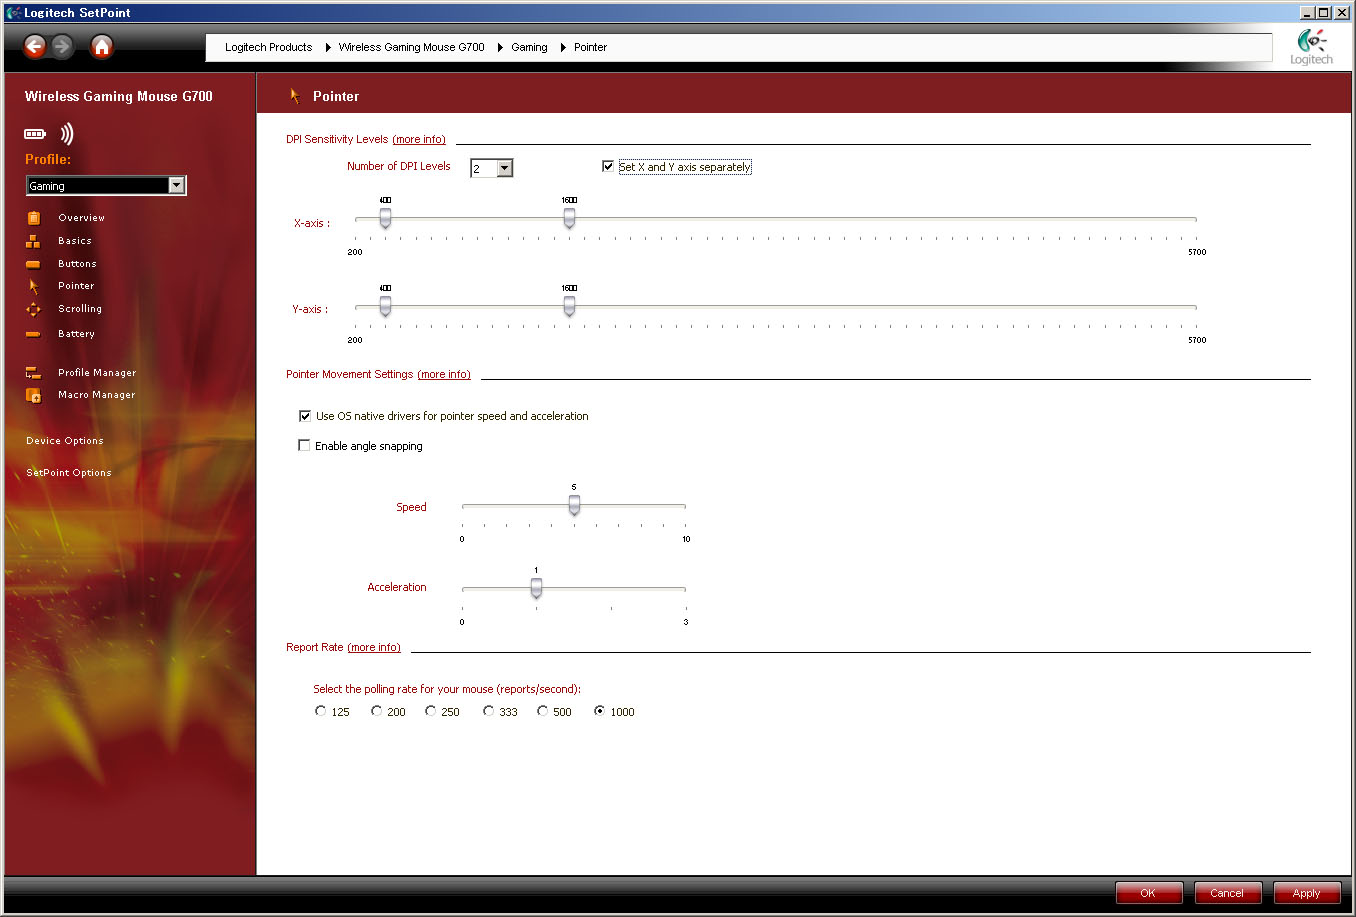The height and width of the screenshot is (917, 1356).
Task: Open the Number of DPI Levels dropdown
Action: coord(491,168)
